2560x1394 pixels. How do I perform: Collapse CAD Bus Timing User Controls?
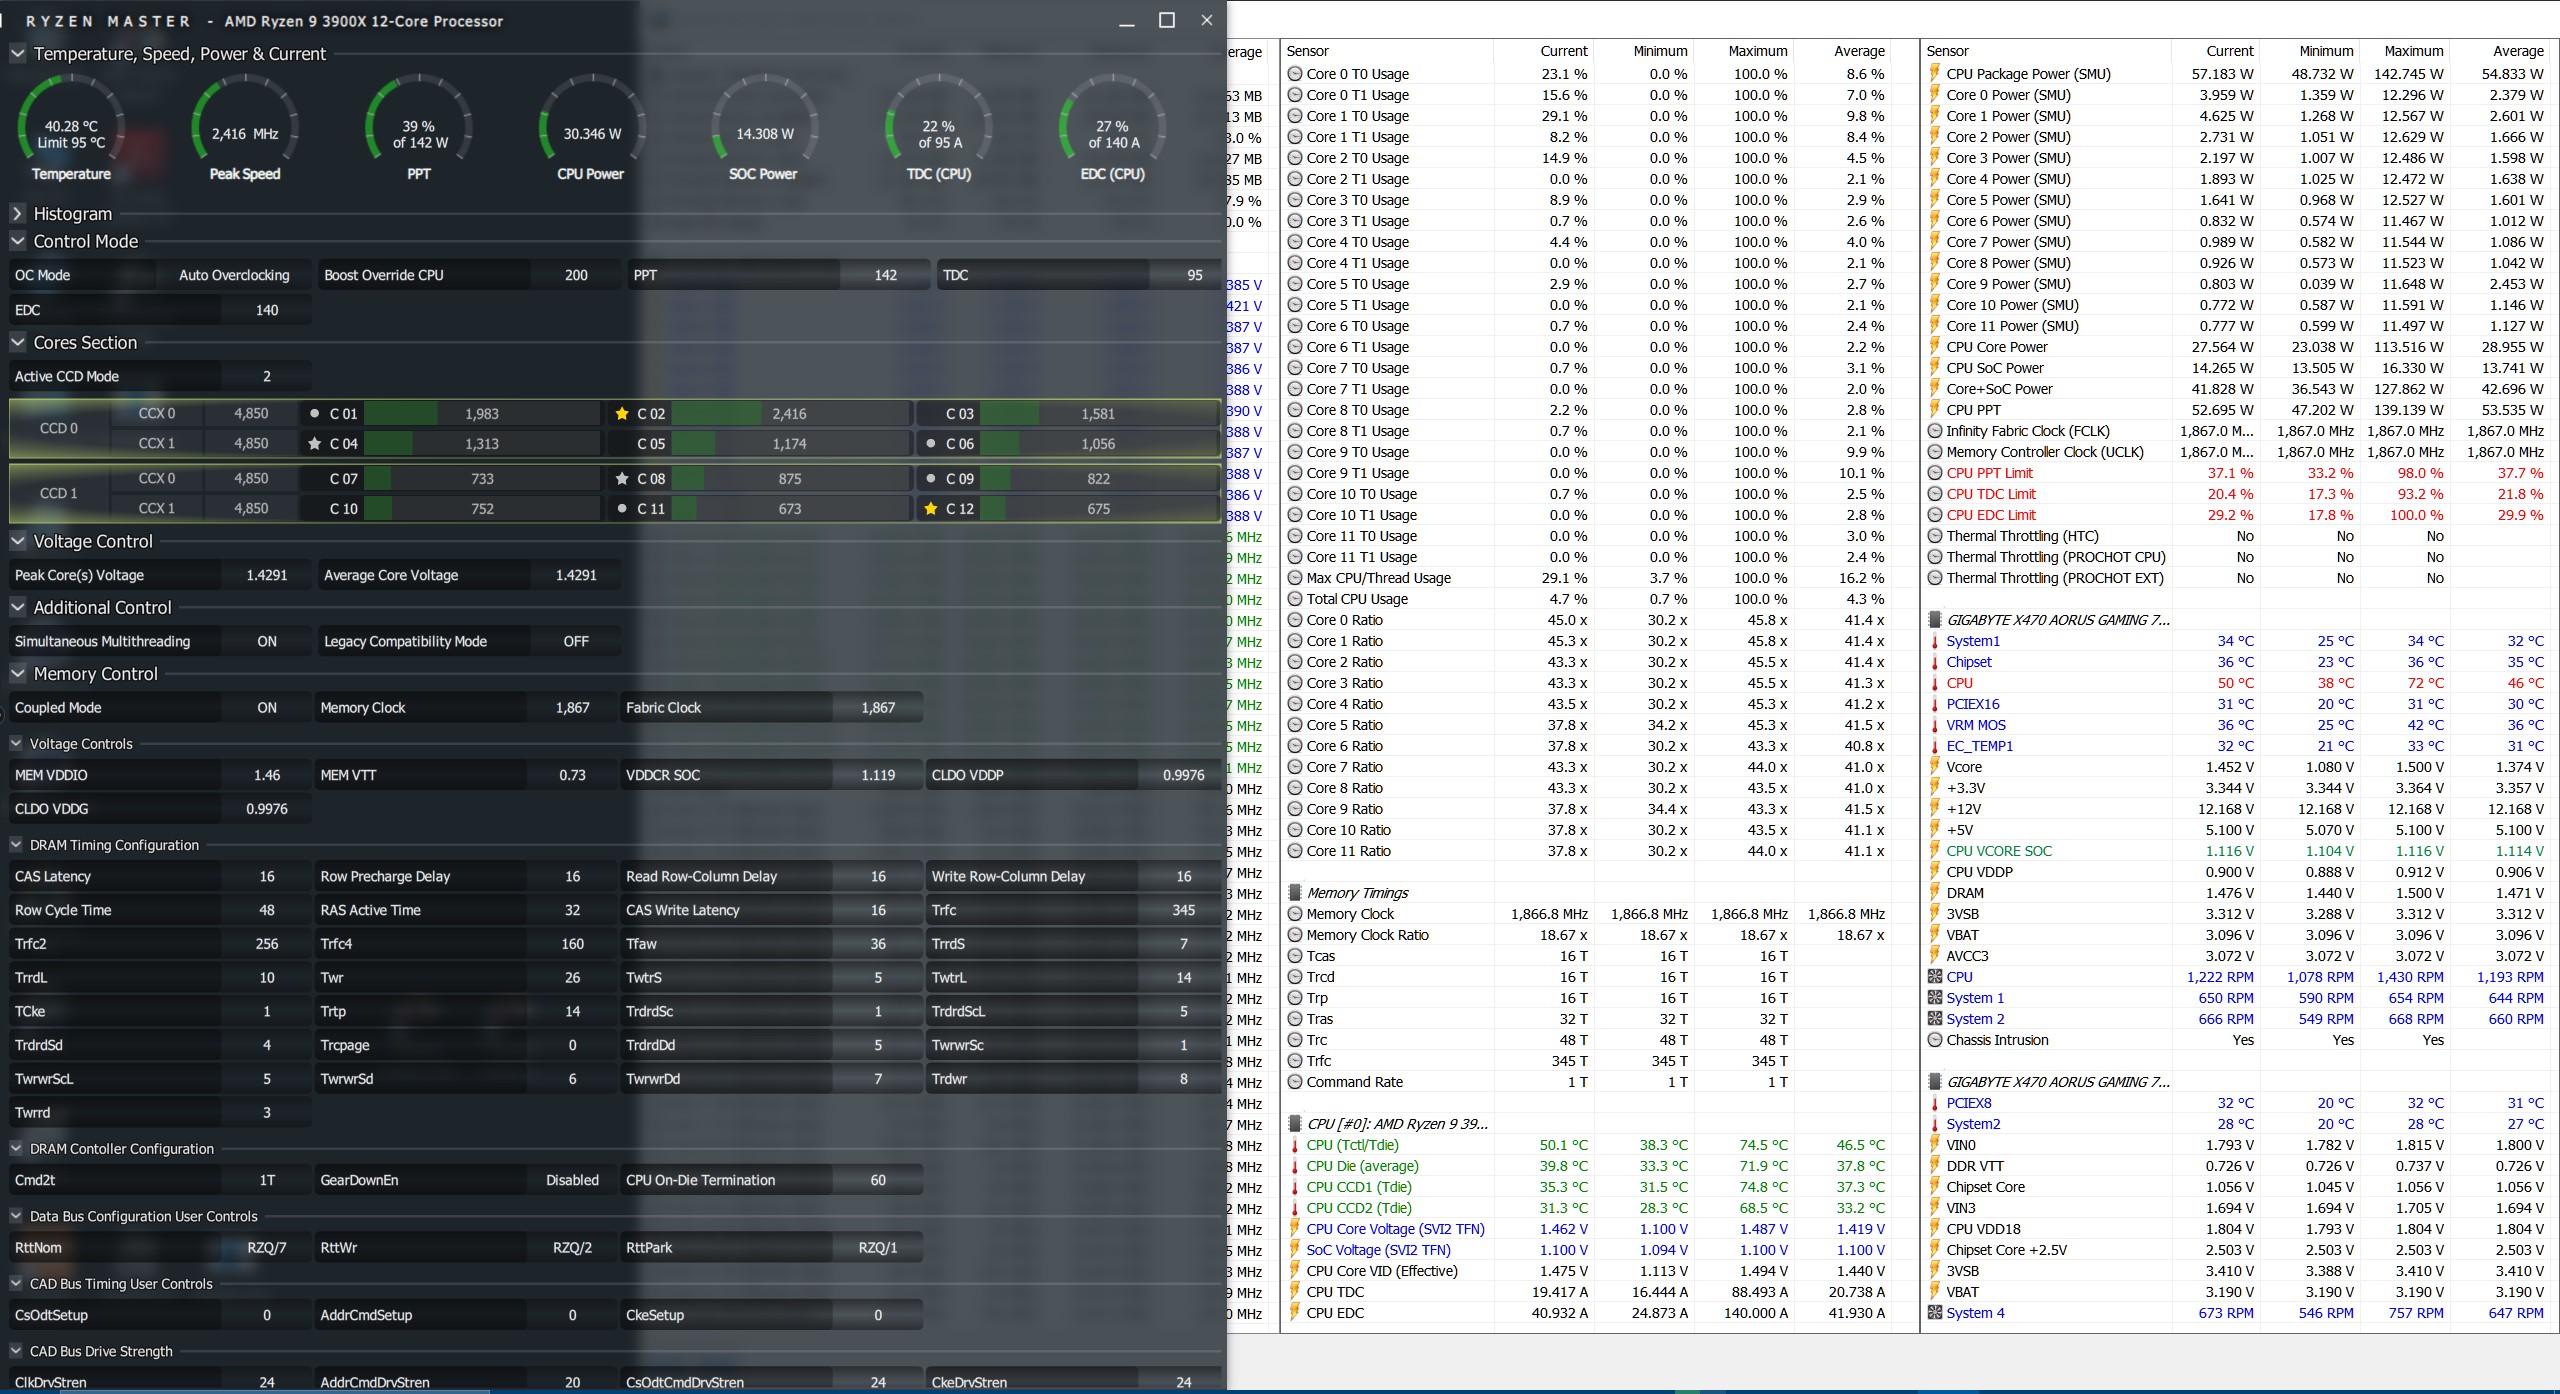(x=16, y=1283)
